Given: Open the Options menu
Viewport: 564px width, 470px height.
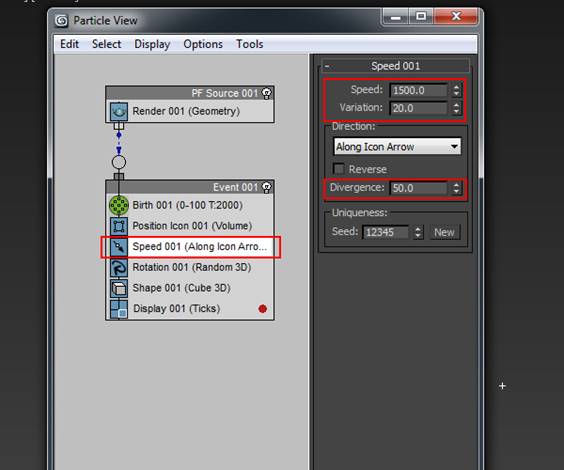Looking at the screenshot, I should 203,44.
